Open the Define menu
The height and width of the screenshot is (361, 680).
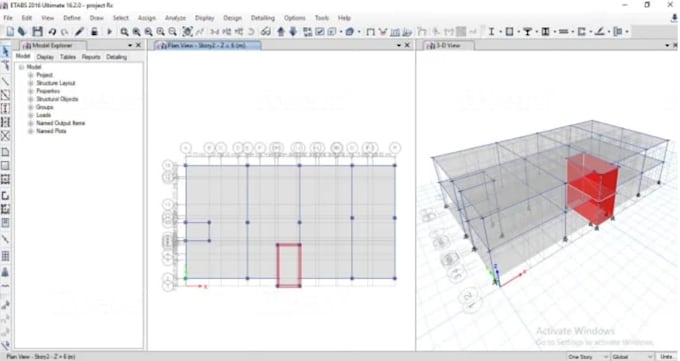pos(72,18)
